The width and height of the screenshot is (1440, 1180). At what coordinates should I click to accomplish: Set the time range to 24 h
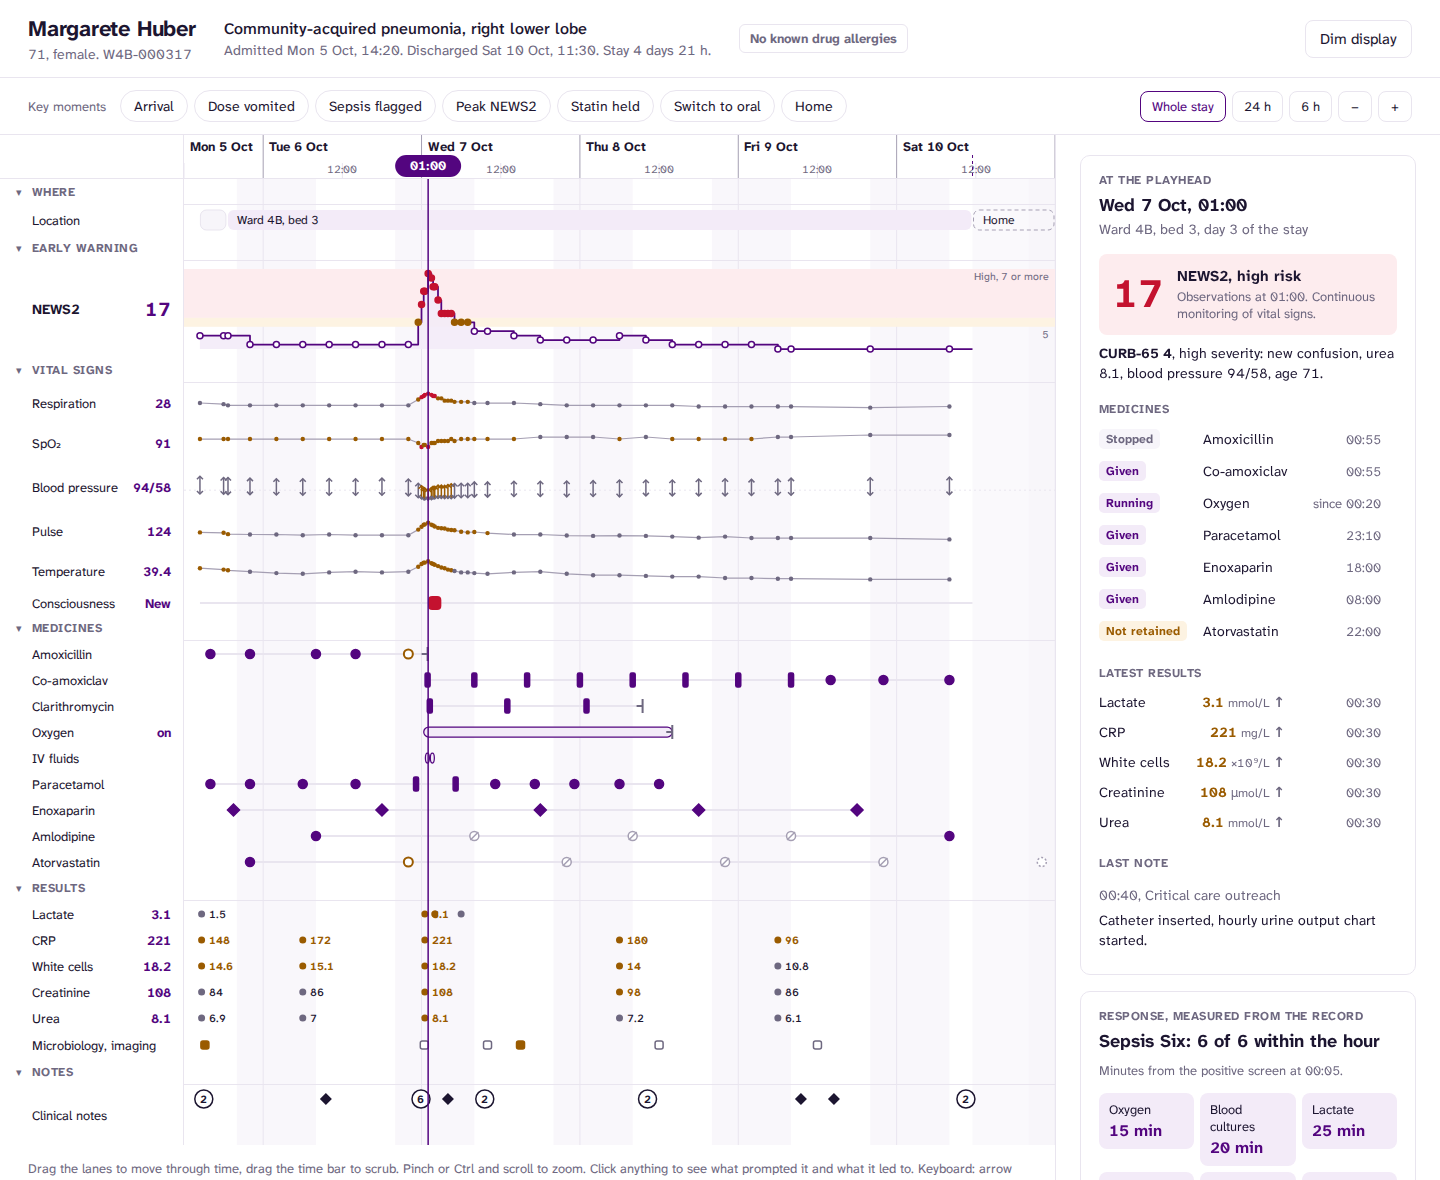[1258, 107]
